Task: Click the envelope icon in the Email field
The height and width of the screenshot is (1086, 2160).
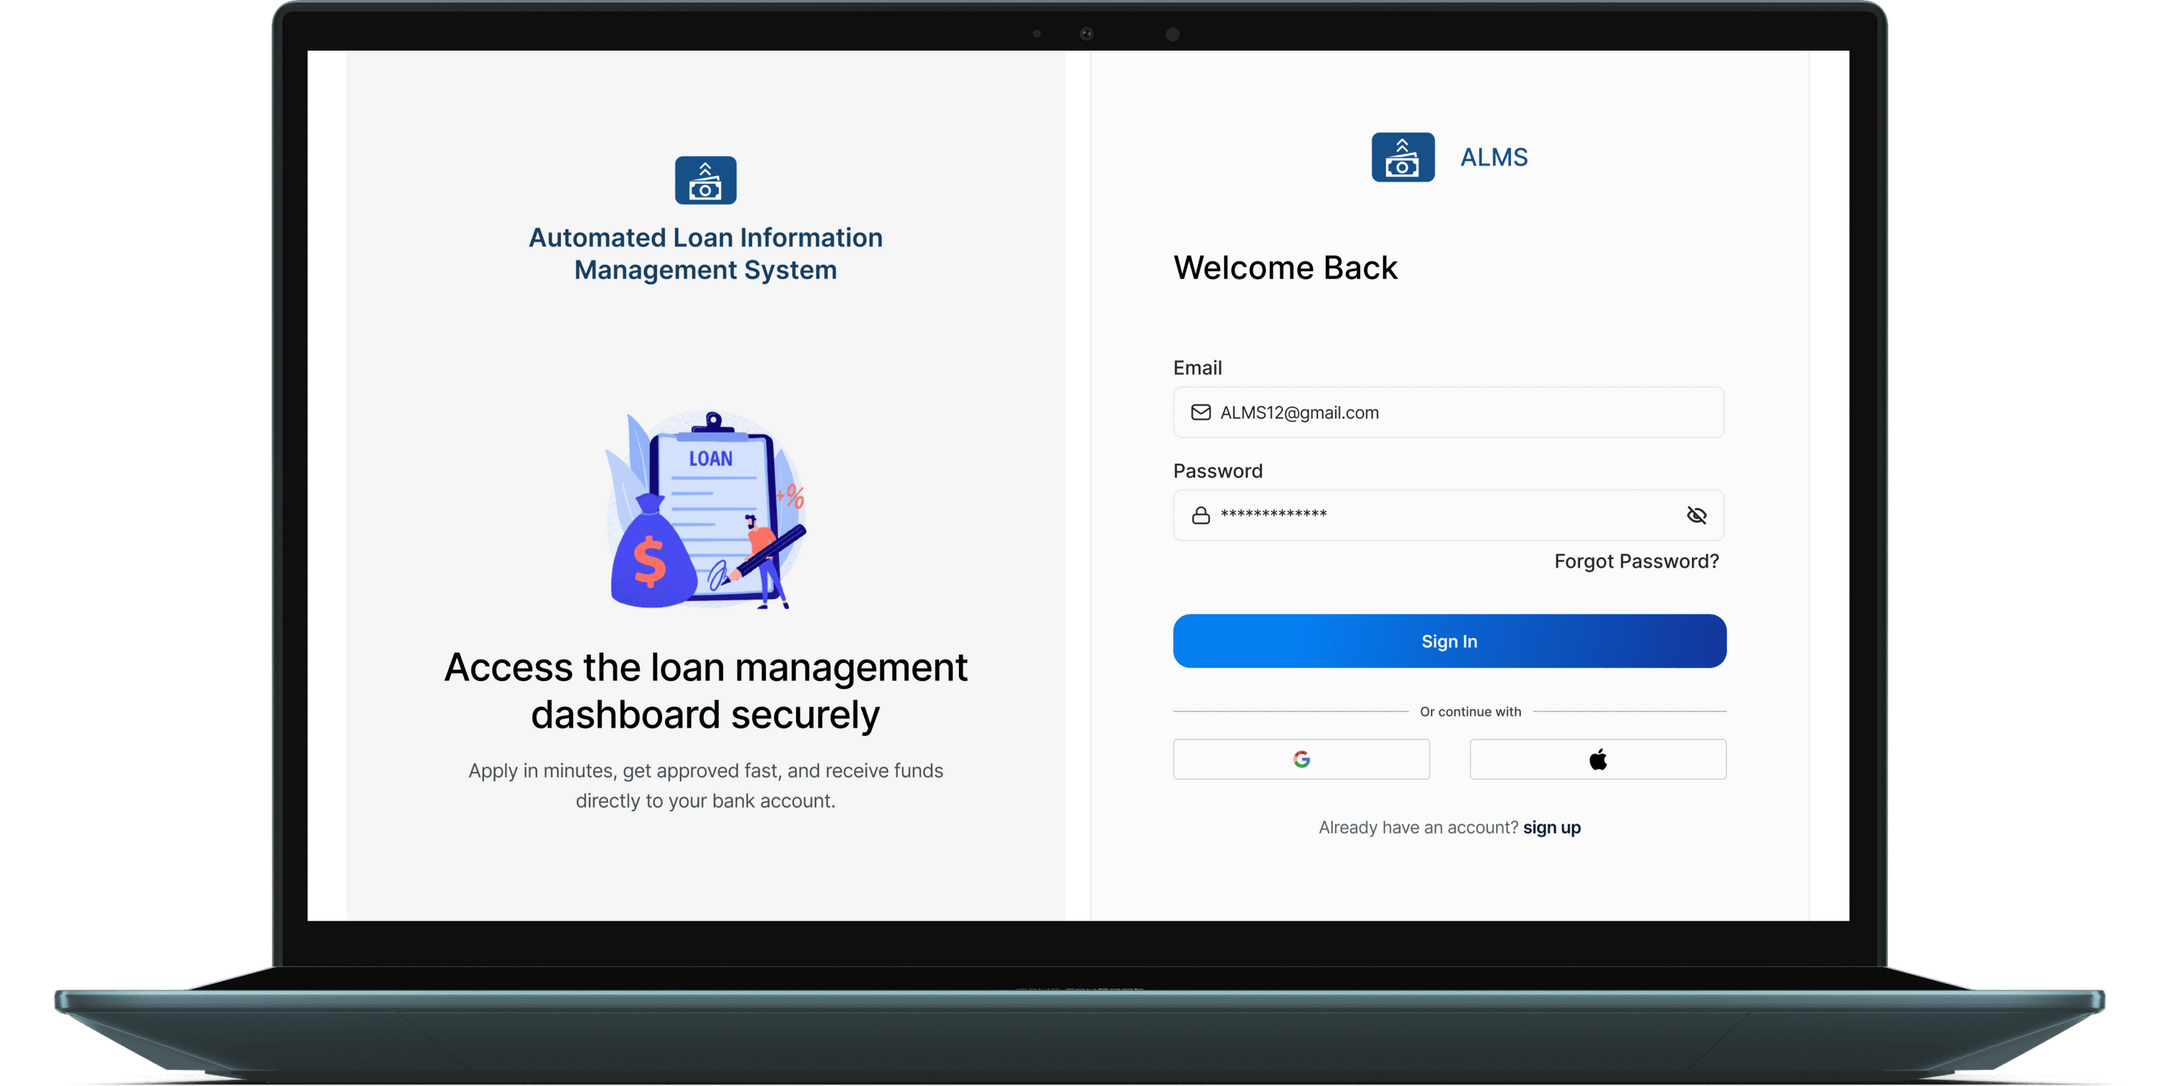Action: pyautogui.click(x=1200, y=412)
